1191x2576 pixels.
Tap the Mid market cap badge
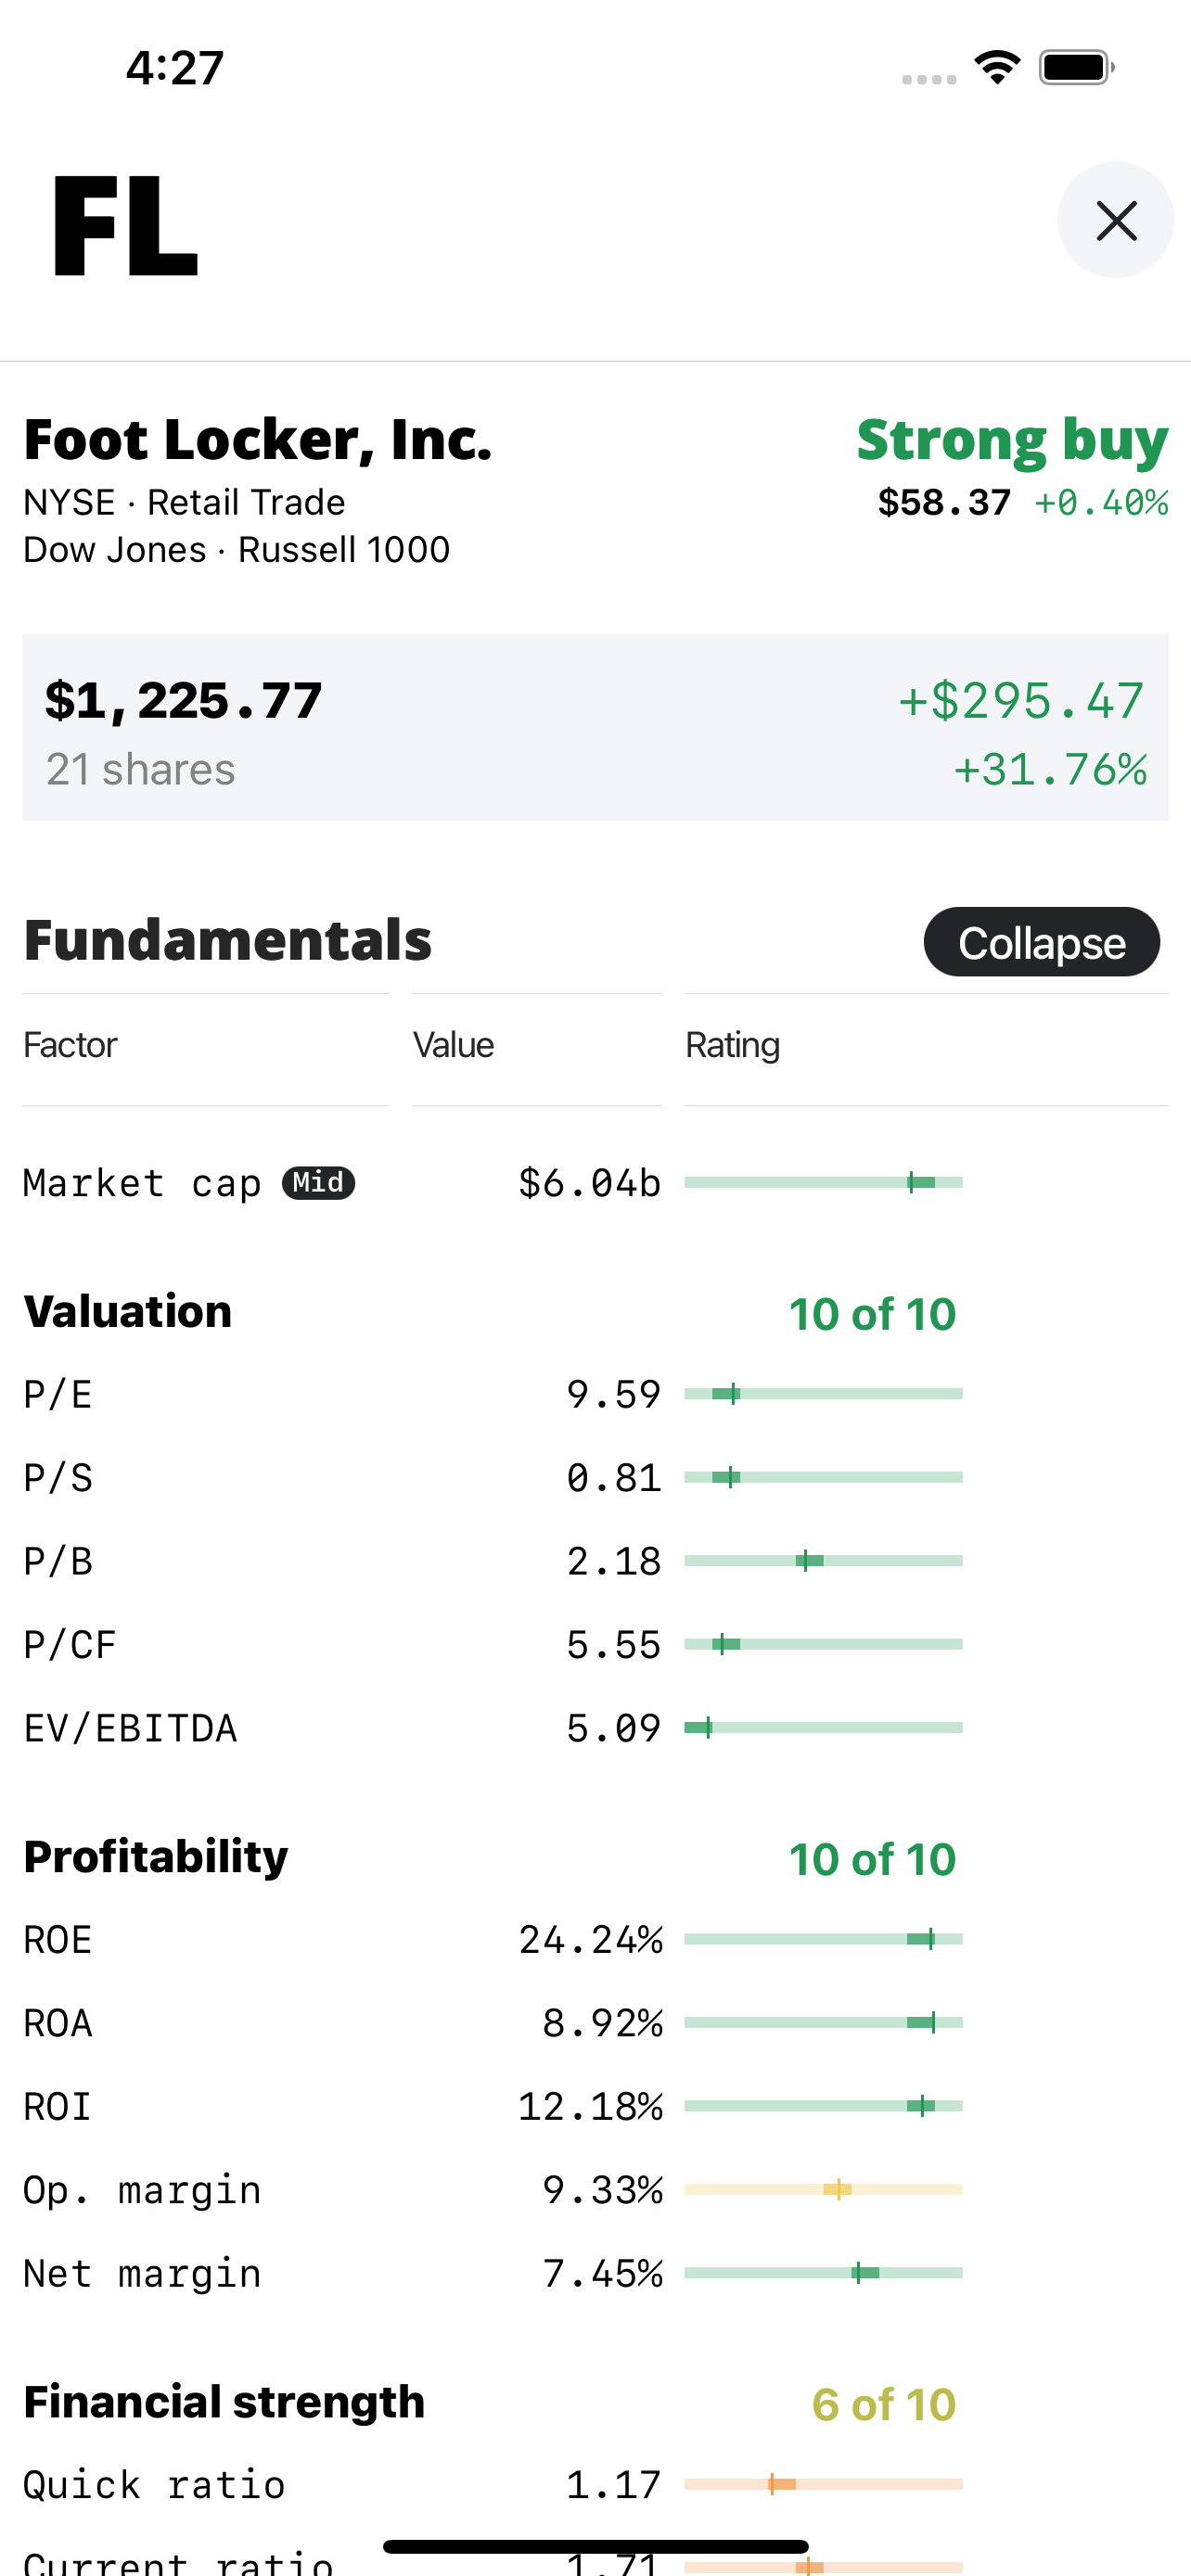tap(318, 1183)
